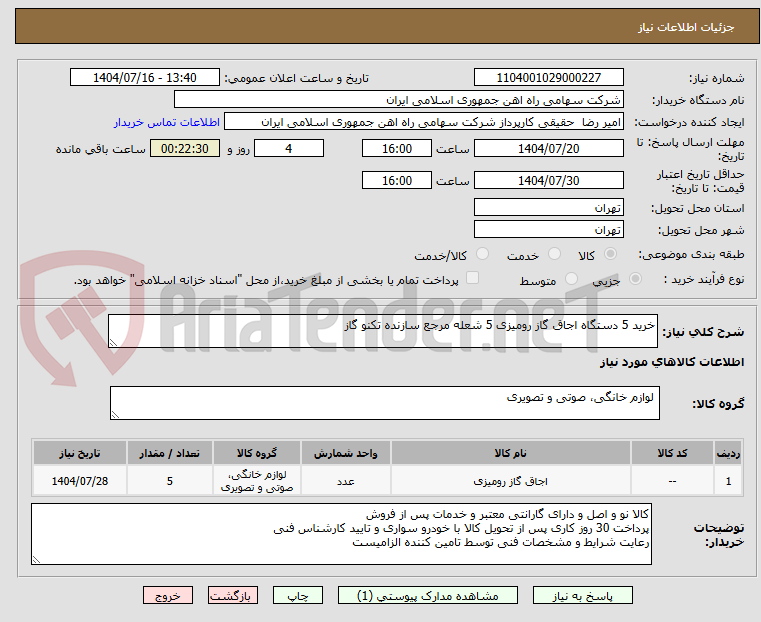Click the announcement date 1404/07/16 field

[x=145, y=78]
